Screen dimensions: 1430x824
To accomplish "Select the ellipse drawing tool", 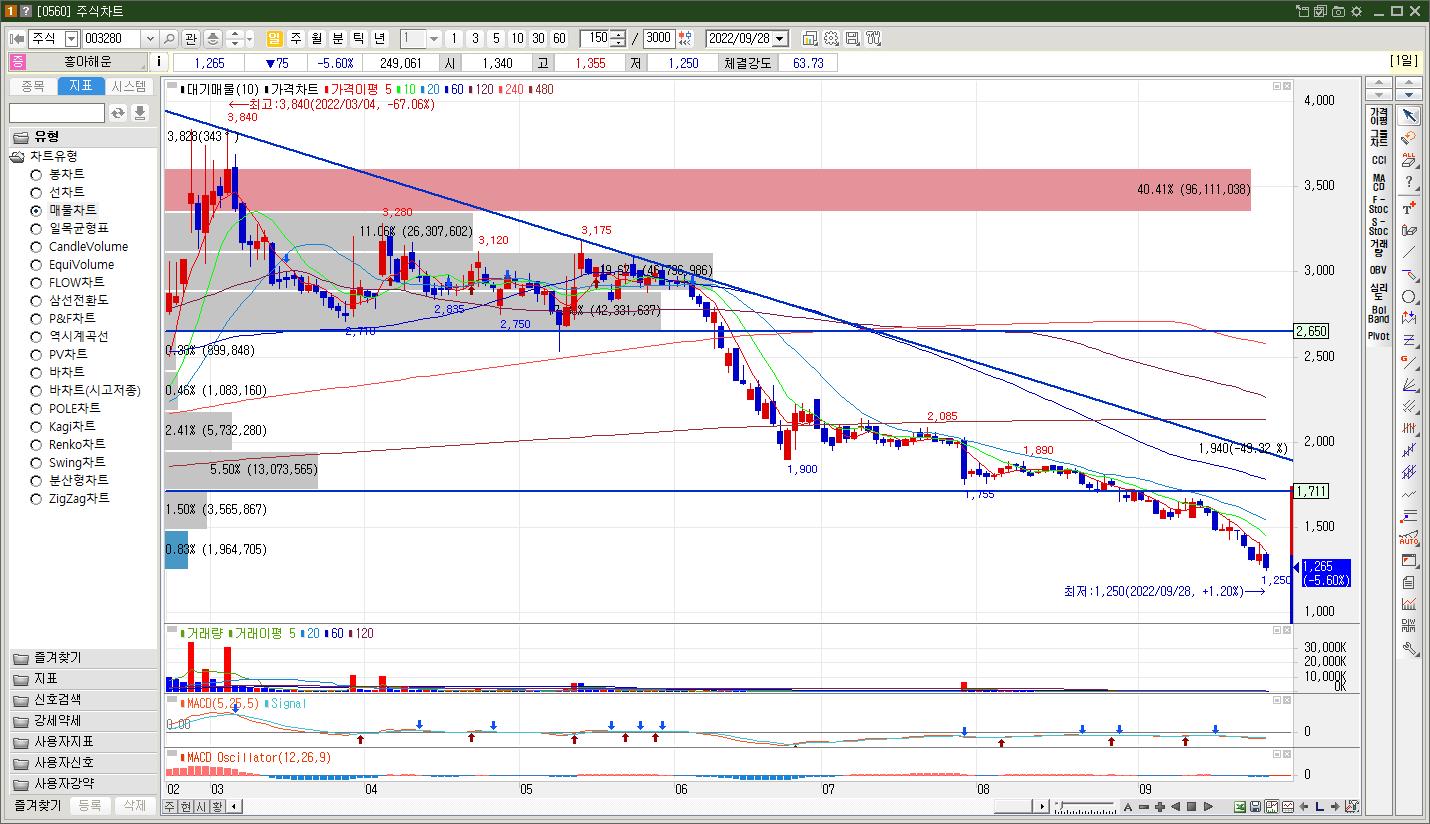I will [1408, 297].
